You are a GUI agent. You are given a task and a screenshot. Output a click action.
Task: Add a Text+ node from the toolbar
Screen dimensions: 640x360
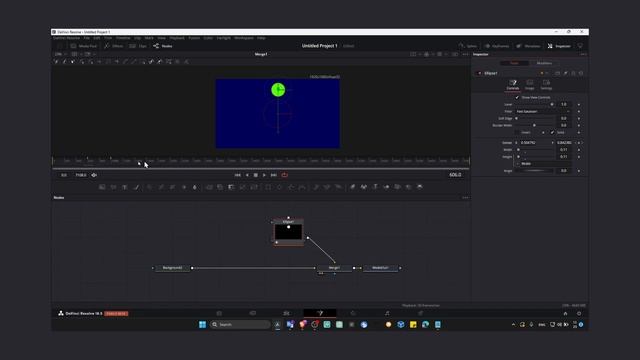tap(125, 187)
